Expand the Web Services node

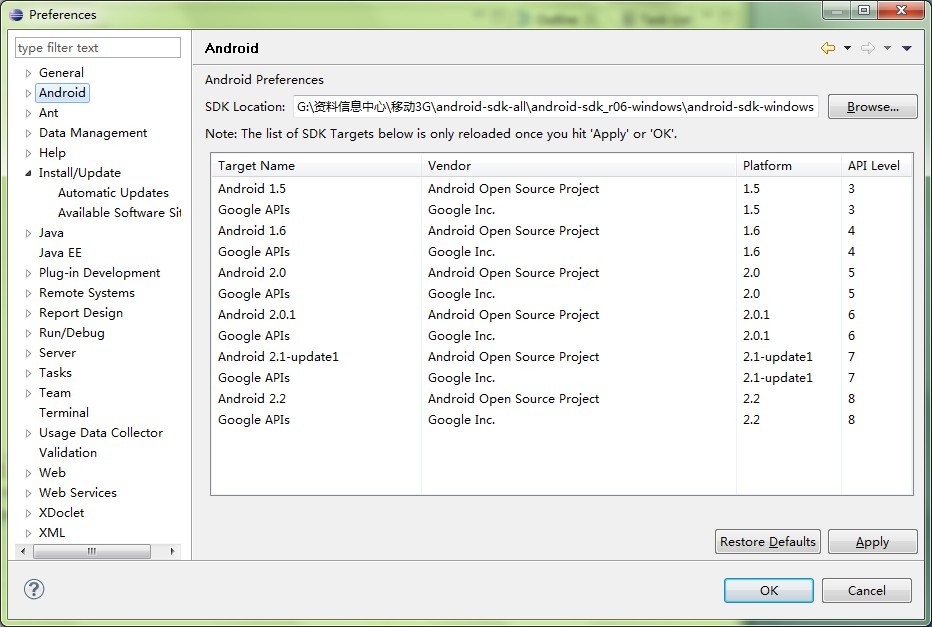click(x=28, y=493)
